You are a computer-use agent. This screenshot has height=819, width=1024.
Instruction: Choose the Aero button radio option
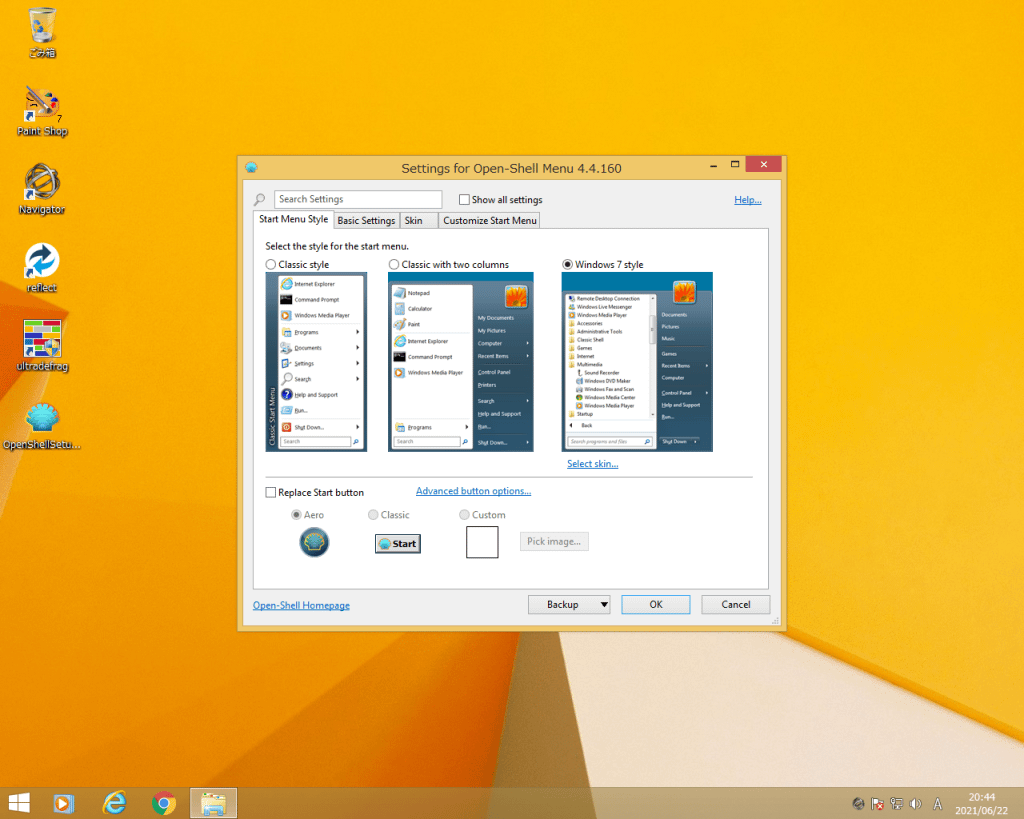(296, 515)
